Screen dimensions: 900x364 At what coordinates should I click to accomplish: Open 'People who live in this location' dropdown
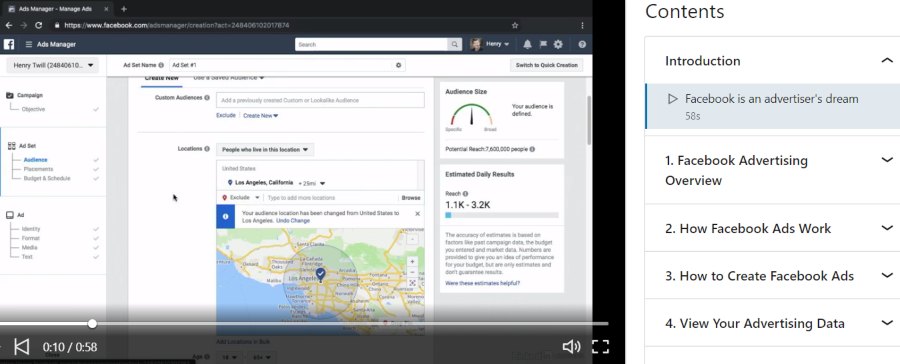tap(265, 149)
